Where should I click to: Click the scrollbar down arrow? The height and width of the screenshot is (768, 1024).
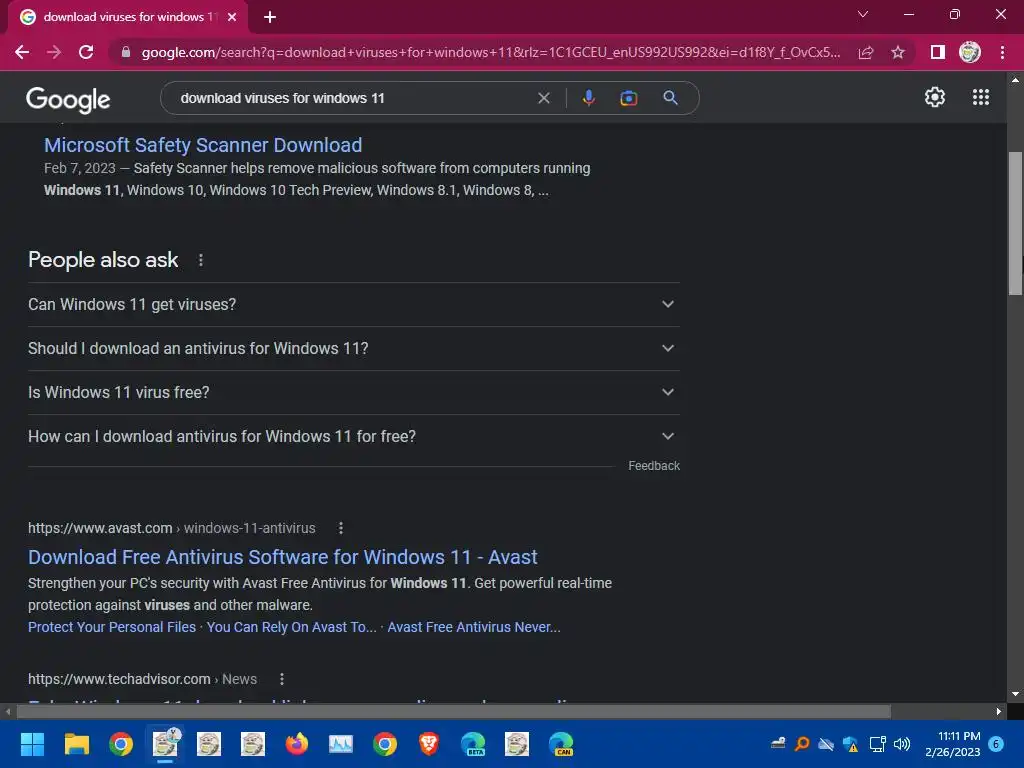pyautogui.click(x=1015, y=694)
